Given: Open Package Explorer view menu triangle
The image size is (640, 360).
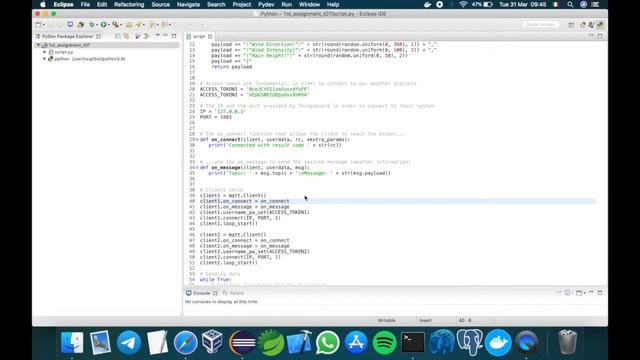Looking at the screenshot, I should point(157,36).
